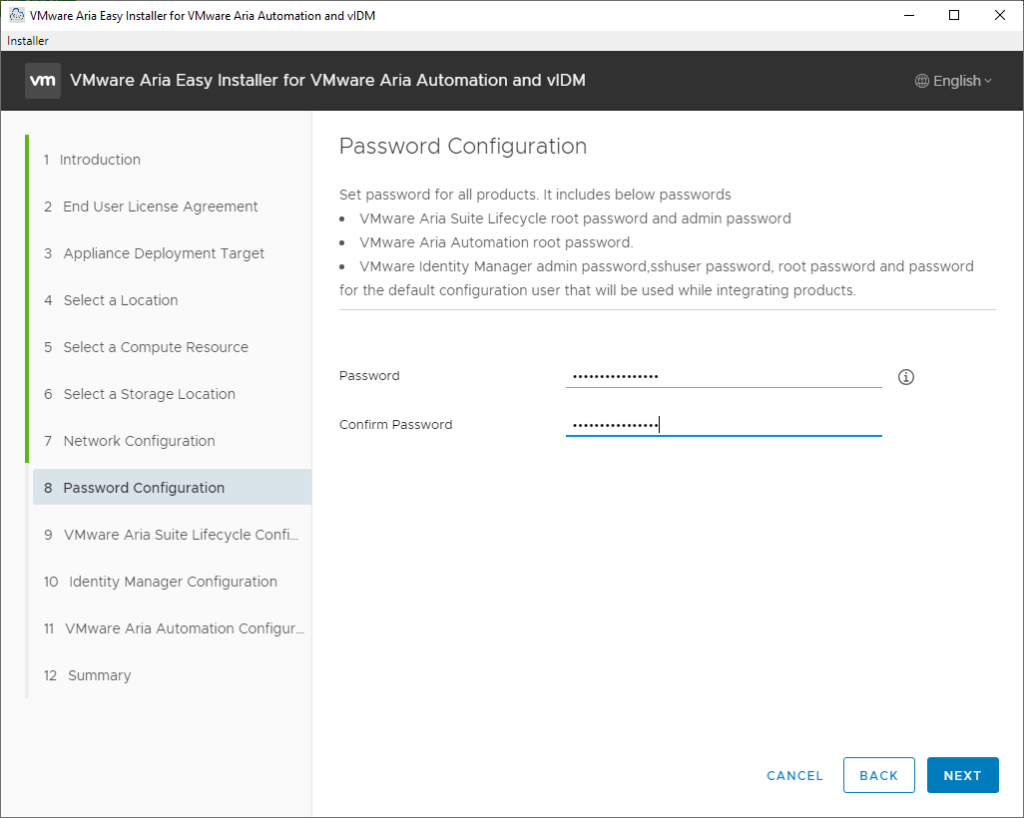Click the globe language icon
The height and width of the screenshot is (818, 1024).
tap(922, 81)
